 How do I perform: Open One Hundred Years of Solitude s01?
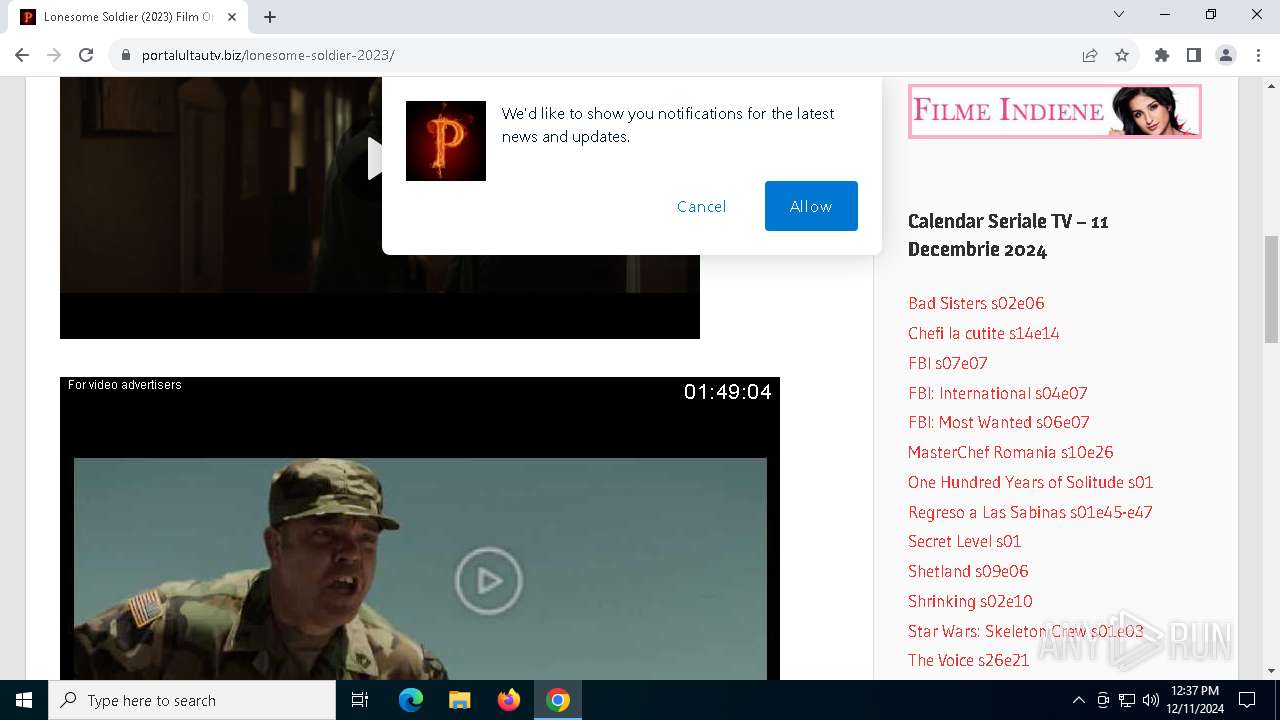[1031, 482]
